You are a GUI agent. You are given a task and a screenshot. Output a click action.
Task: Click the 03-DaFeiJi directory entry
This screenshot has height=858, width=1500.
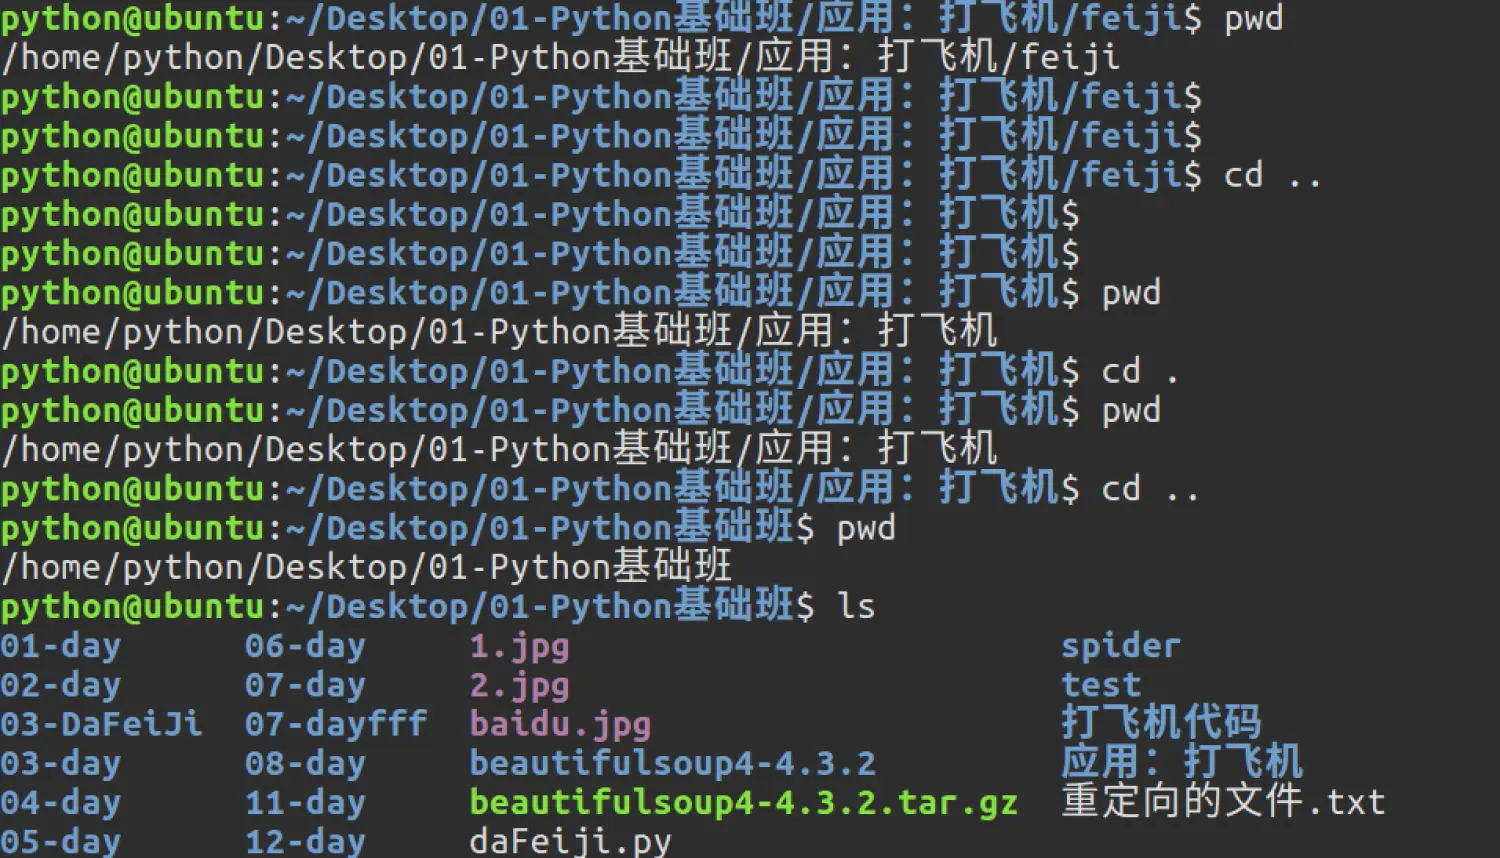coord(101,724)
